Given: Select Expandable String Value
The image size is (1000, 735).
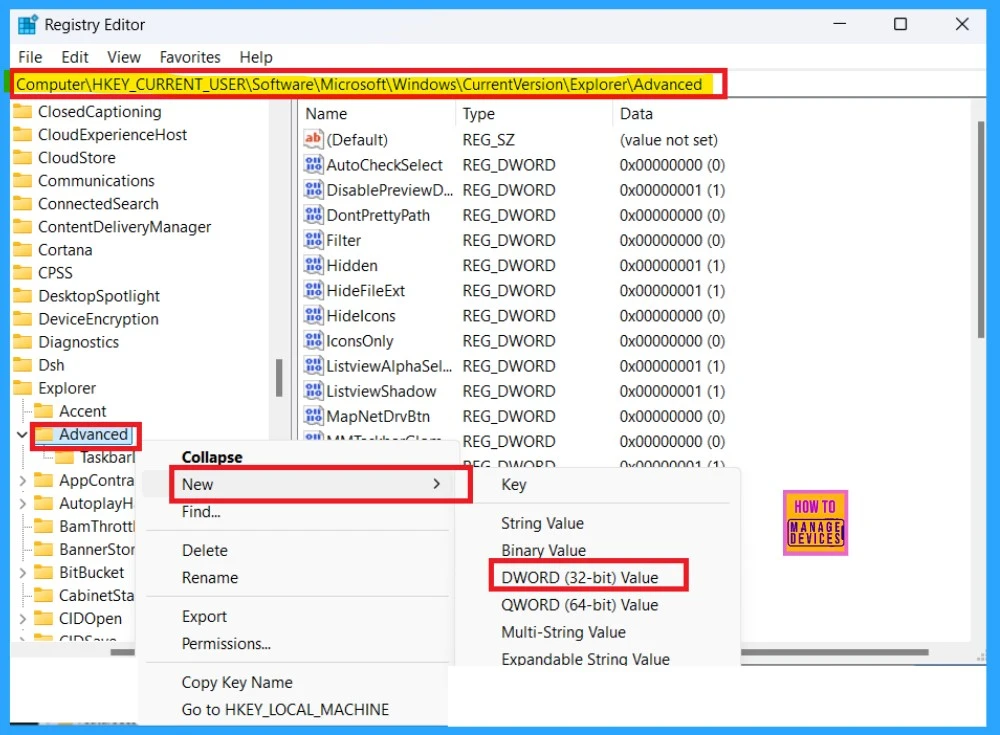Looking at the screenshot, I should pyautogui.click(x=585, y=658).
